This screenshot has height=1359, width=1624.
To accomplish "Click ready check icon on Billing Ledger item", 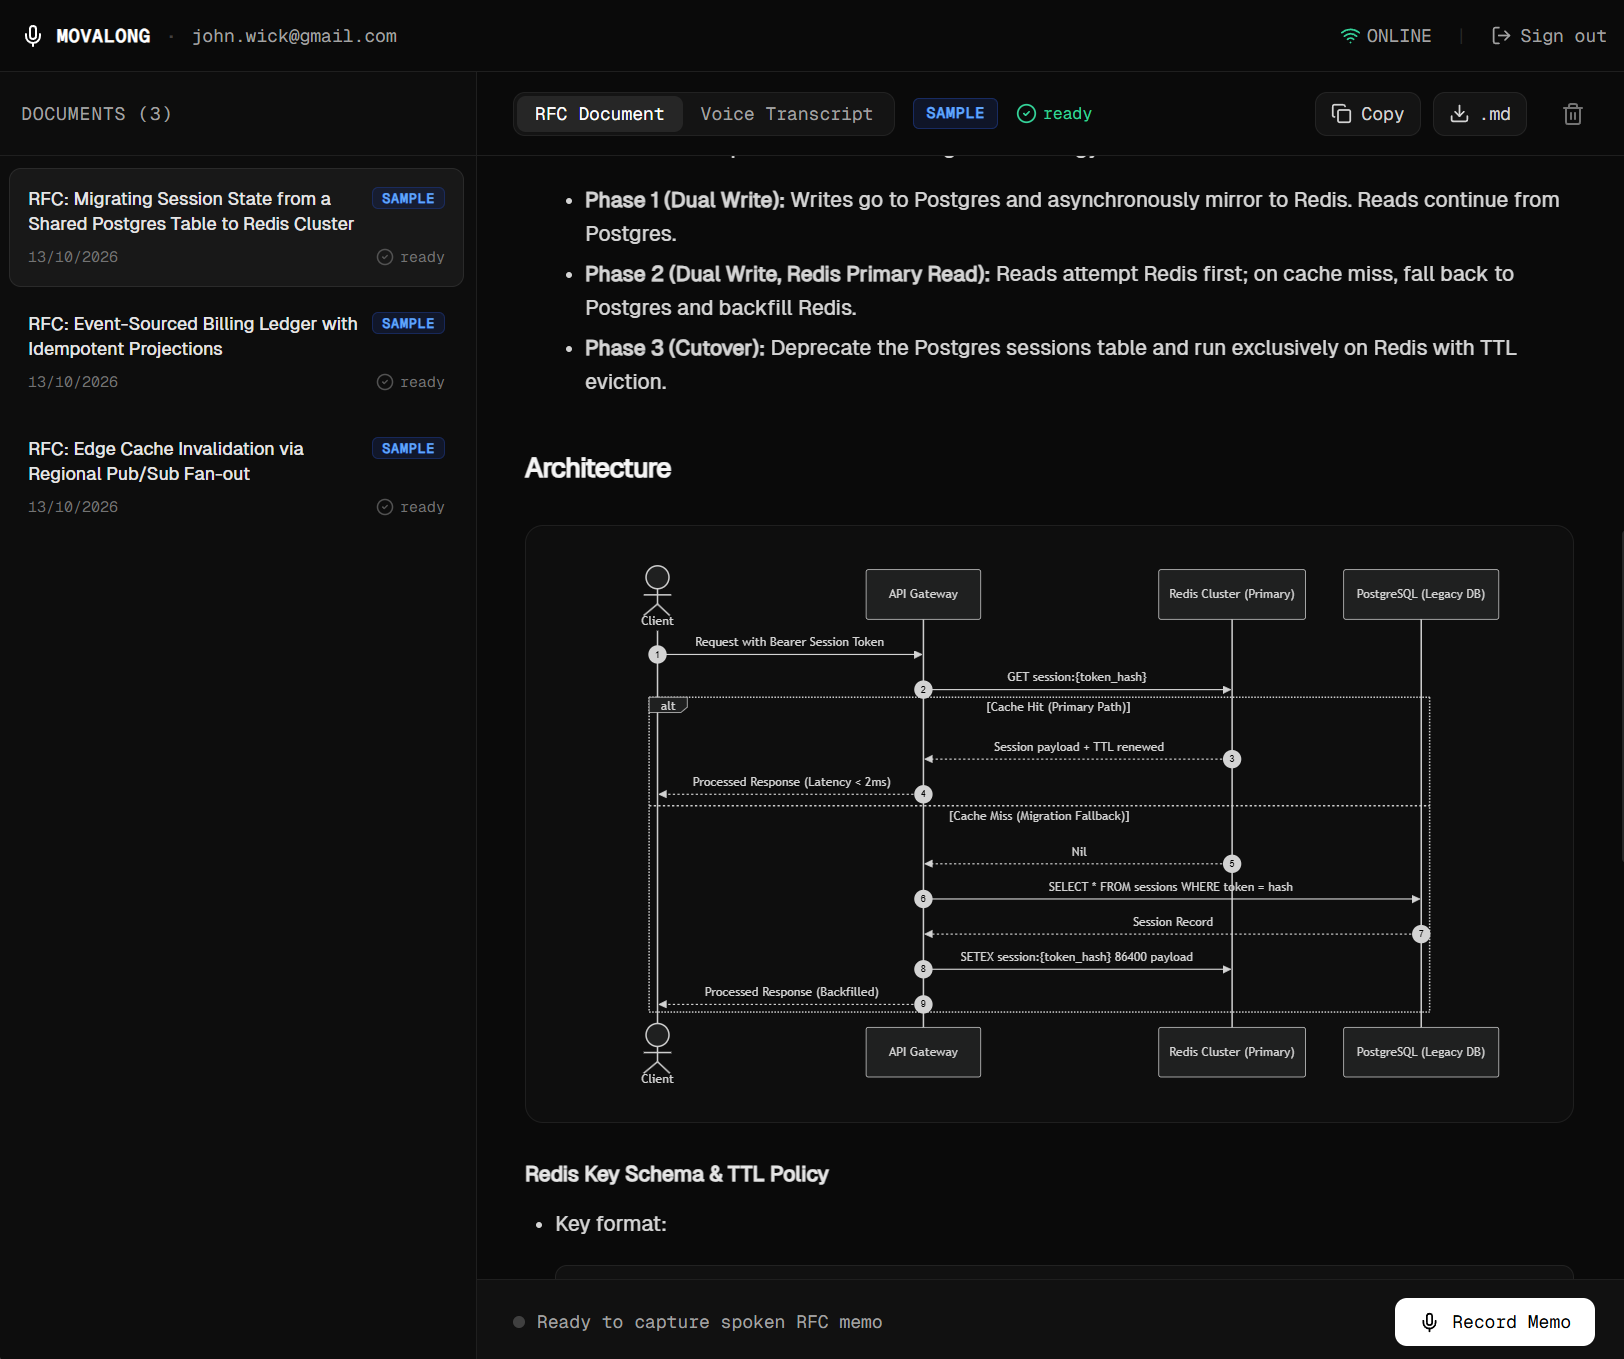I will coord(385,382).
